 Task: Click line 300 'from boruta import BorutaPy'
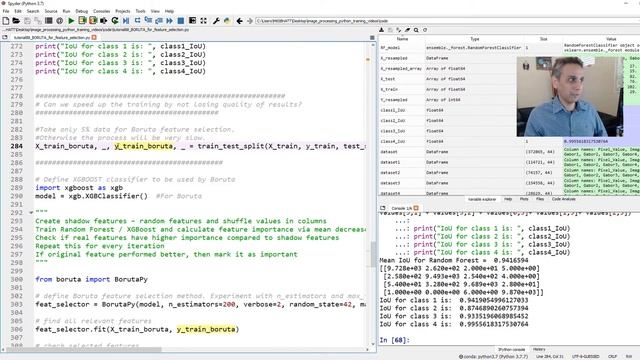coord(91,279)
